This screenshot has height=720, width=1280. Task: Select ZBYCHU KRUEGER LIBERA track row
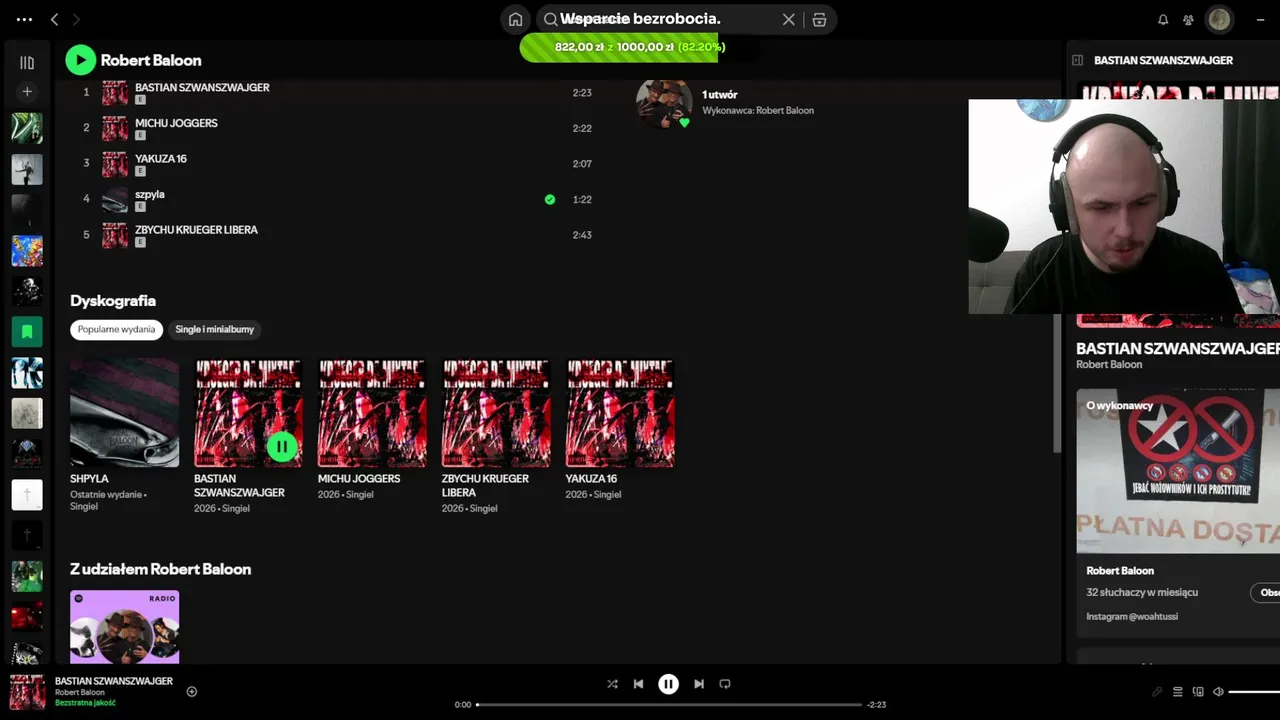[x=336, y=235]
